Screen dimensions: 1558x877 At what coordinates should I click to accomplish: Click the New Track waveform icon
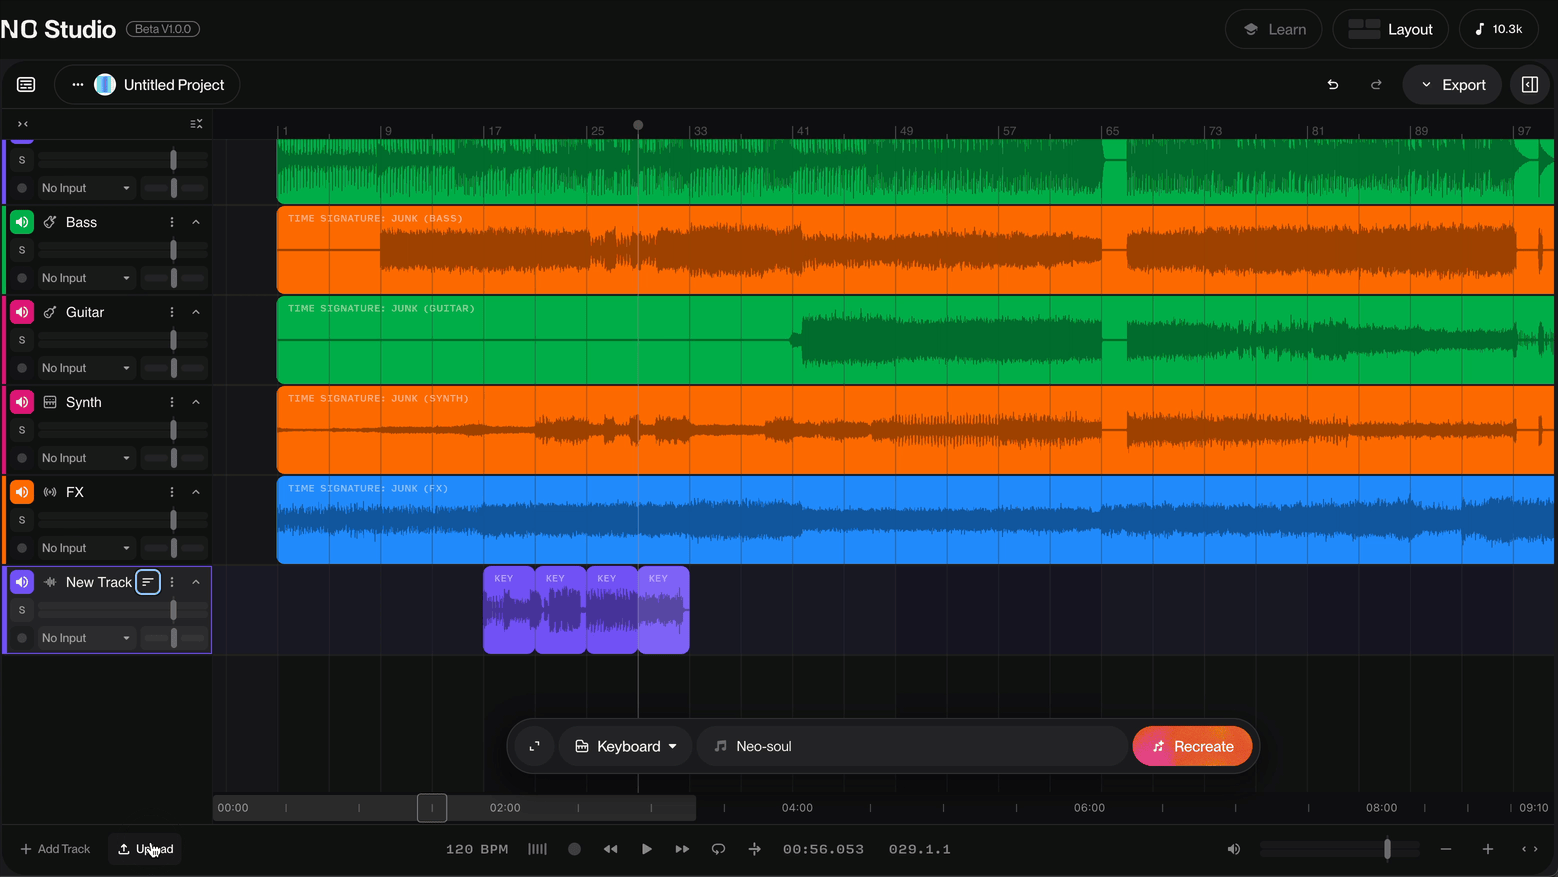(x=50, y=582)
